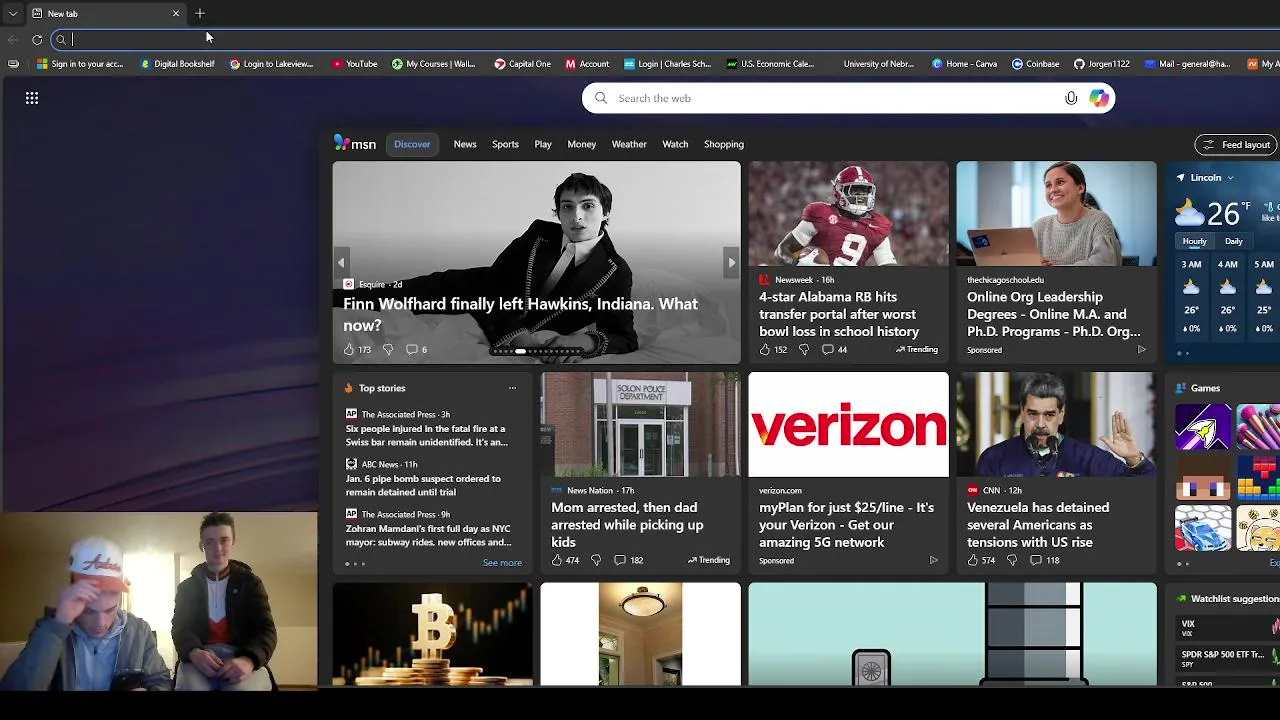
Task: Open a new browser tab with plus icon
Action: click(200, 13)
